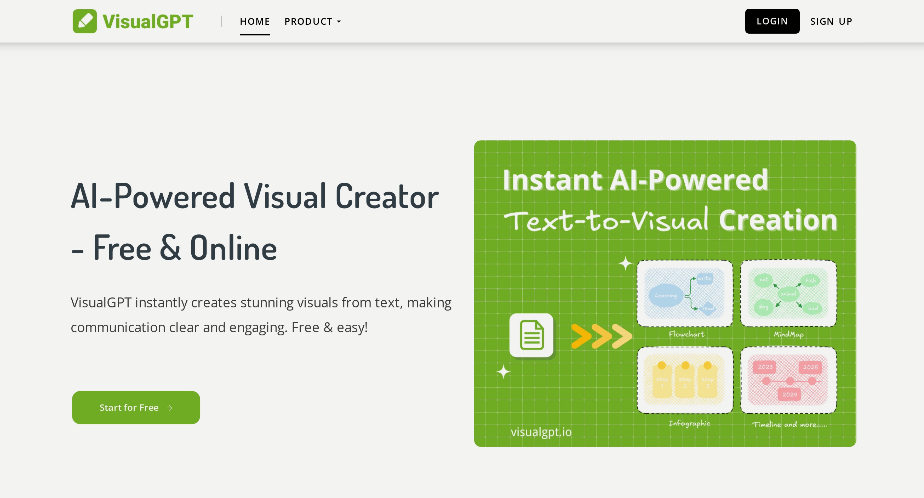Open the SIGN UP link

pyautogui.click(x=831, y=21)
